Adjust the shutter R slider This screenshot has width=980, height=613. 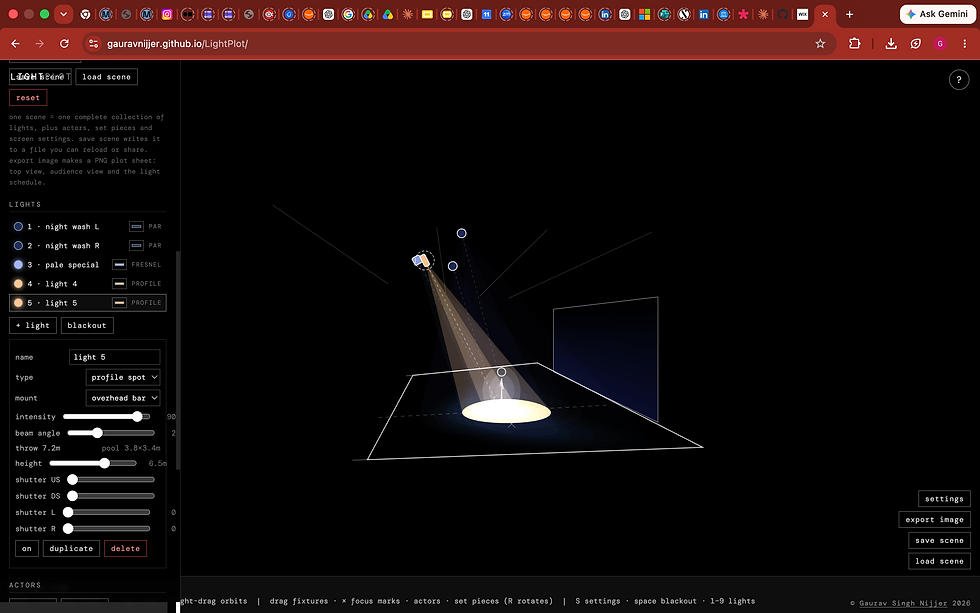[106, 529]
